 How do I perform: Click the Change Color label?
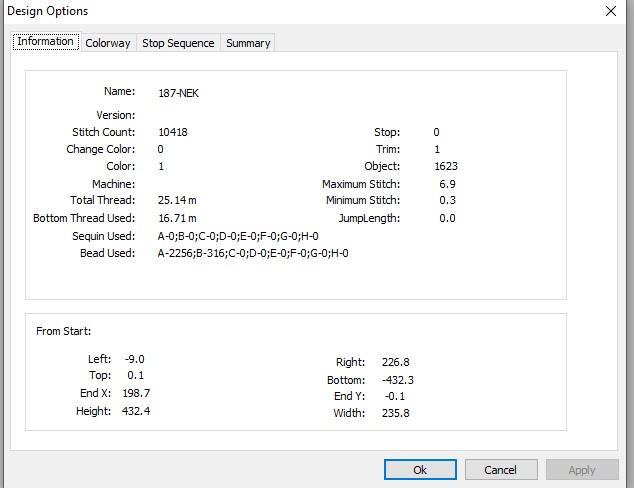point(101,149)
